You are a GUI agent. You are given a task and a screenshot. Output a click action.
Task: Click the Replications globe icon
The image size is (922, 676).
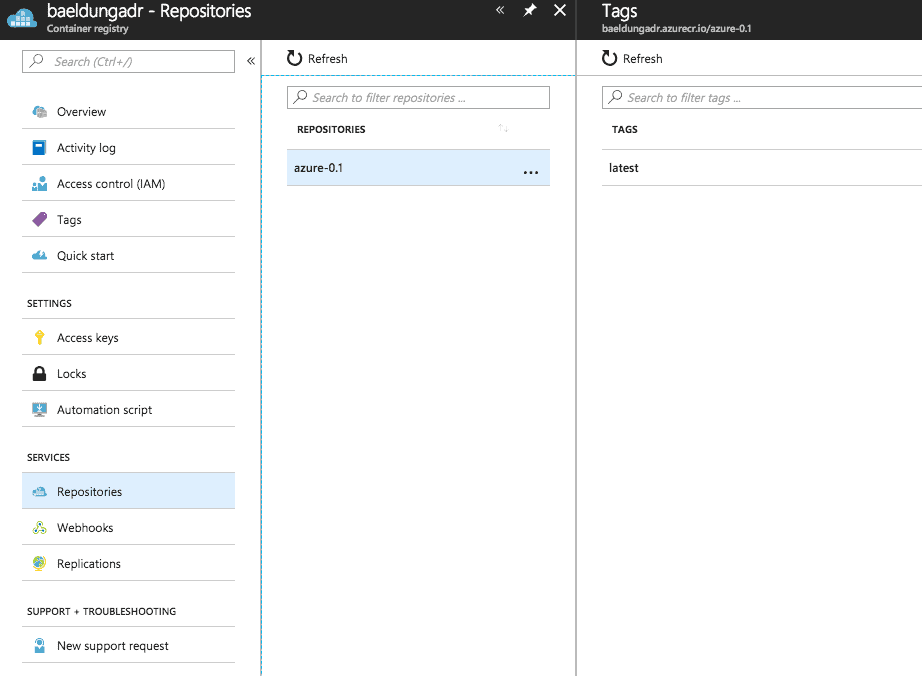[39, 564]
